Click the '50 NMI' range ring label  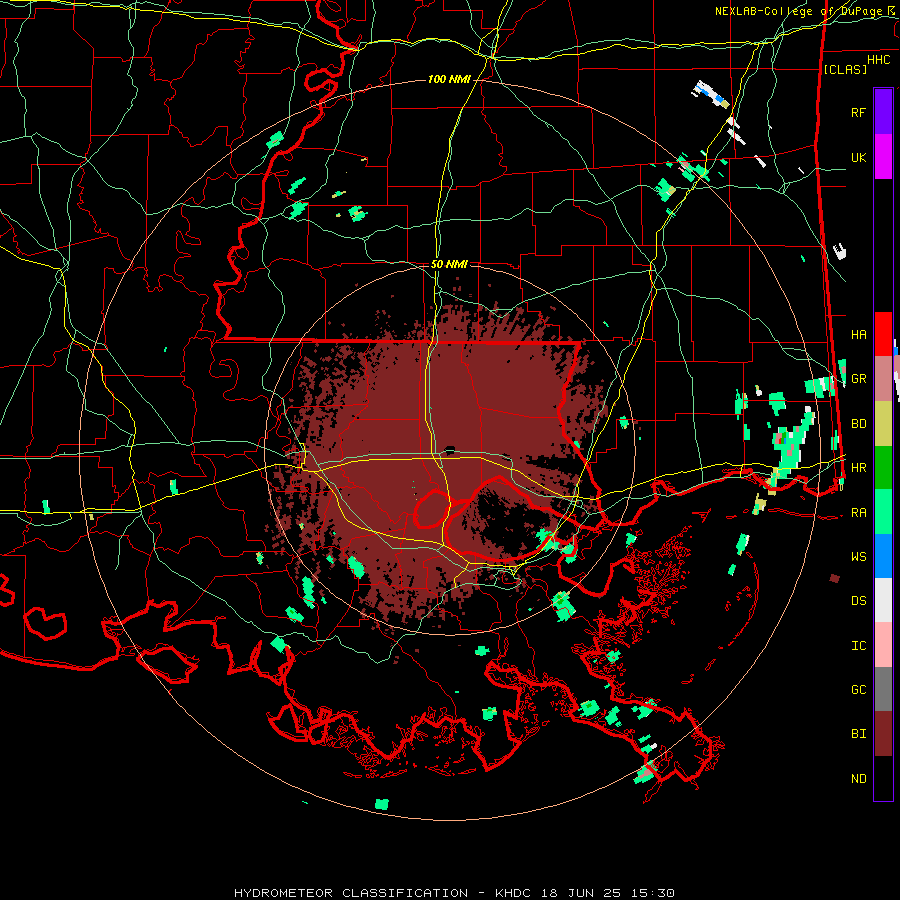[449, 264]
